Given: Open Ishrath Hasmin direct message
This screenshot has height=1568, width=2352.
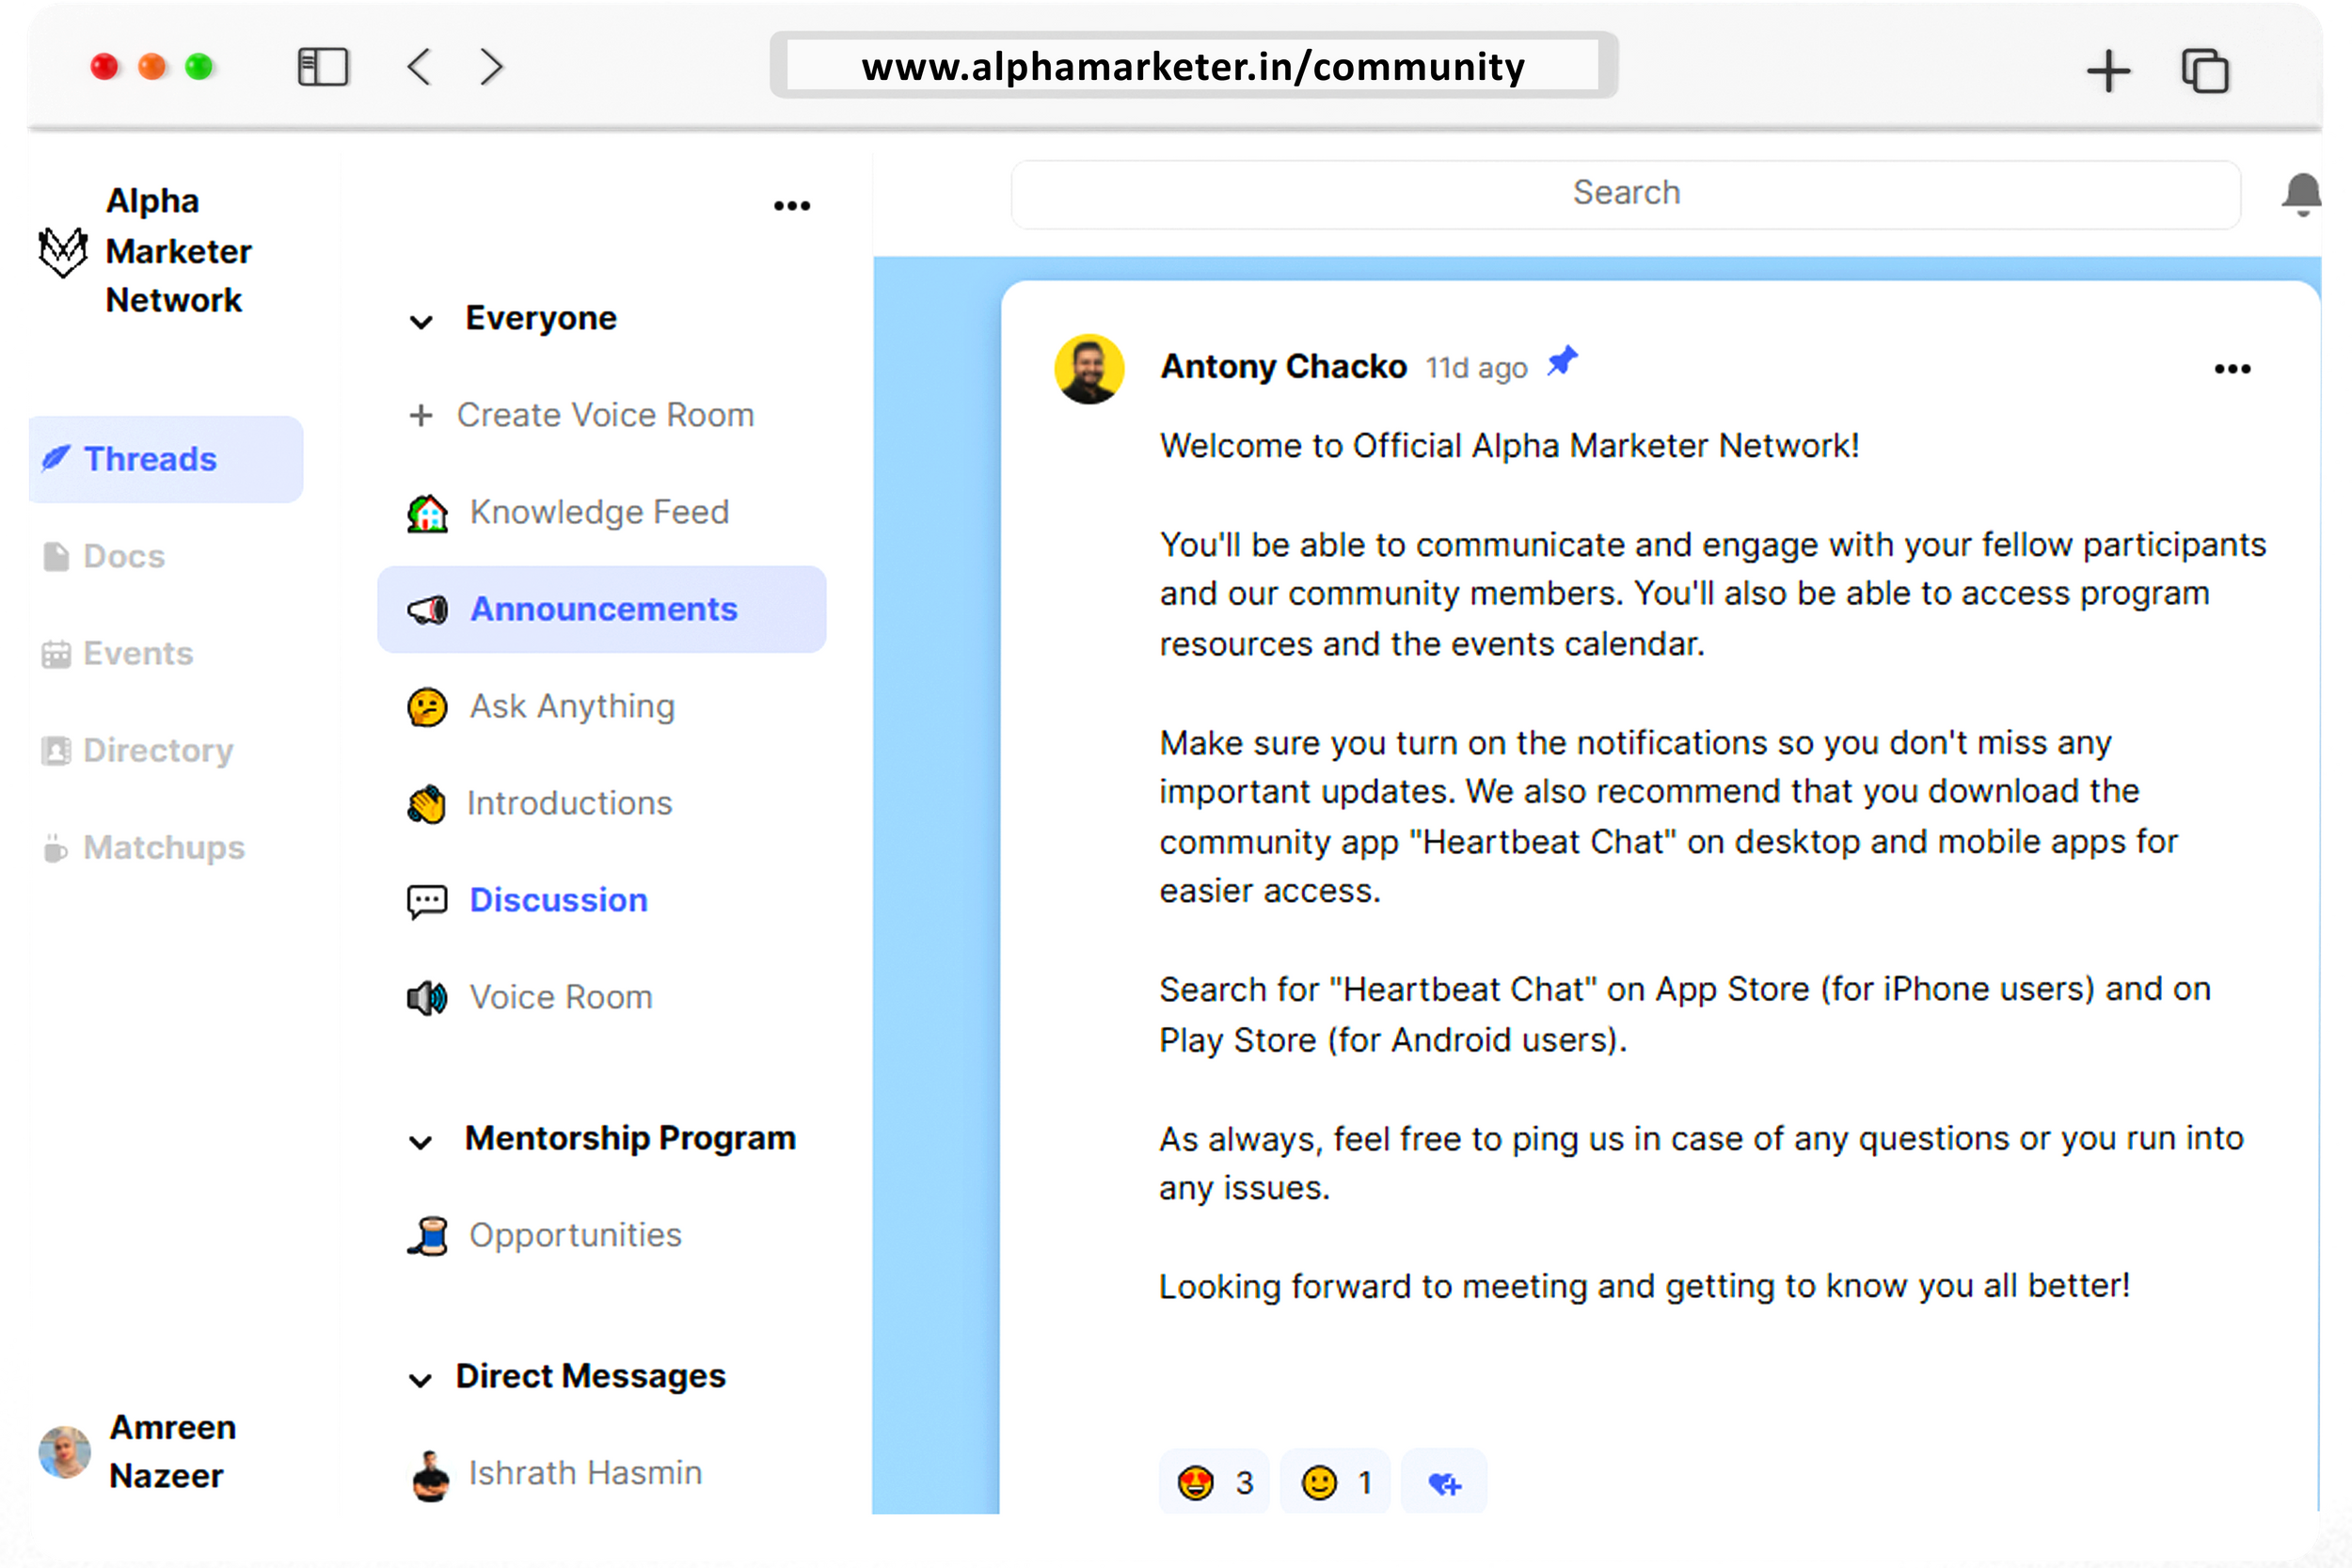Looking at the screenshot, I should (x=584, y=1473).
